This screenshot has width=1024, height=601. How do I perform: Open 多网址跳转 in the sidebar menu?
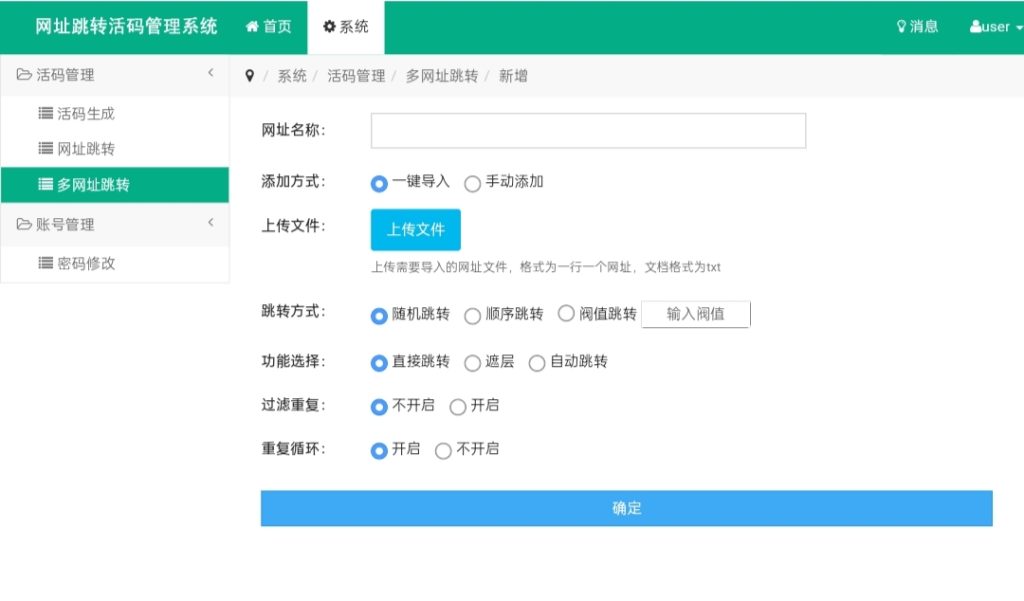click(x=93, y=185)
